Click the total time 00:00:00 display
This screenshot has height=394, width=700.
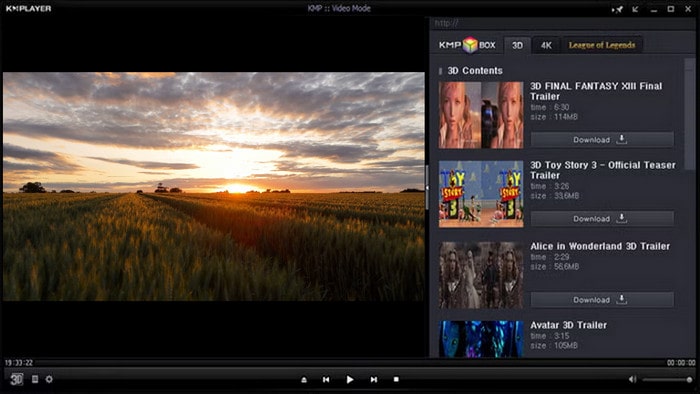pos(681,363)
